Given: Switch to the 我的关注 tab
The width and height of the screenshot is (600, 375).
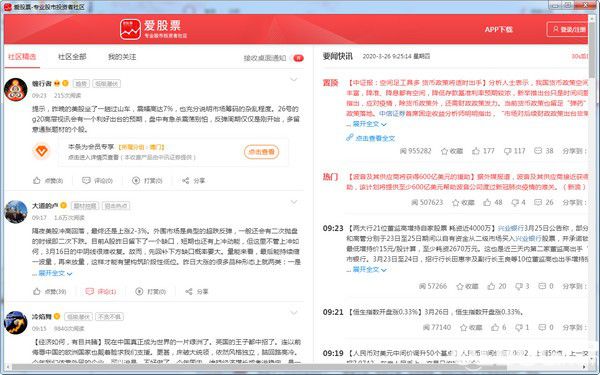Looking at the screenshot, I should point(122,57).
